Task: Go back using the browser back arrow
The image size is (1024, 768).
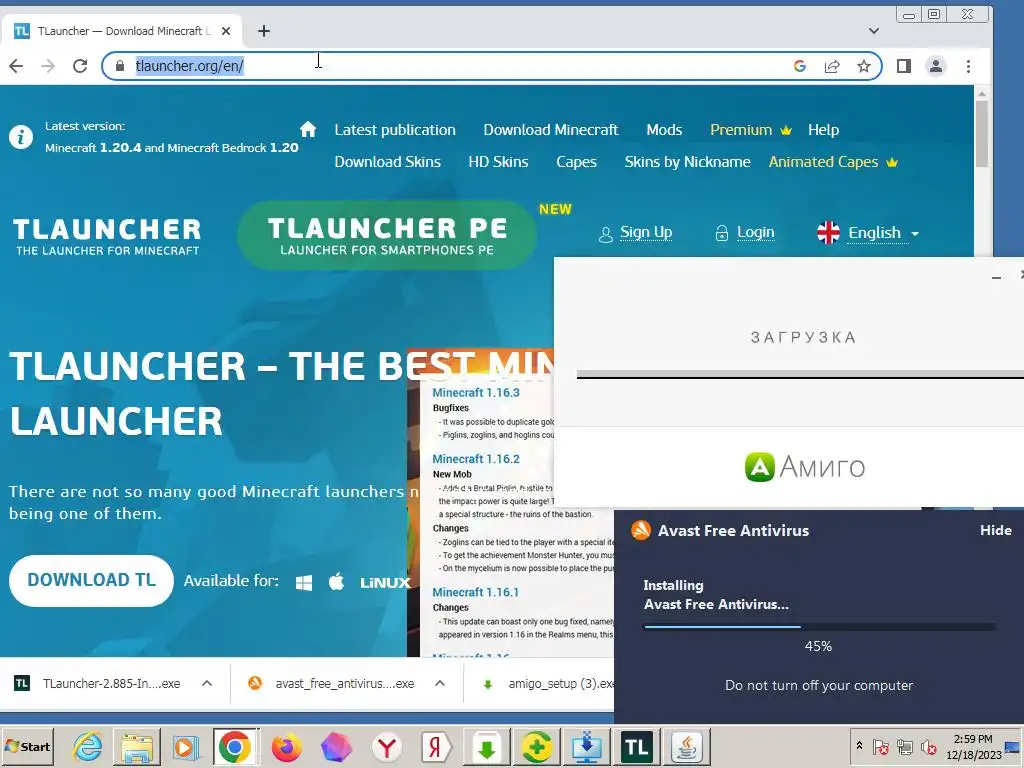Action: tap(16, 66)
